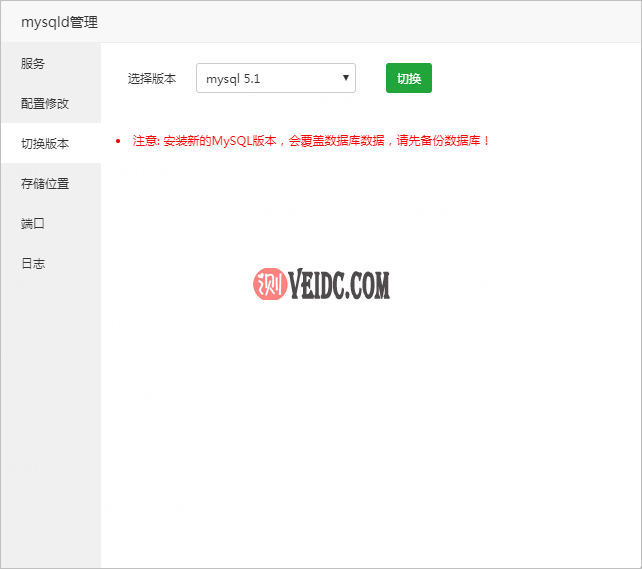642x569 pixels.
Task: Select the 切换版本 sidebar tab
Action: coord(51,143)
